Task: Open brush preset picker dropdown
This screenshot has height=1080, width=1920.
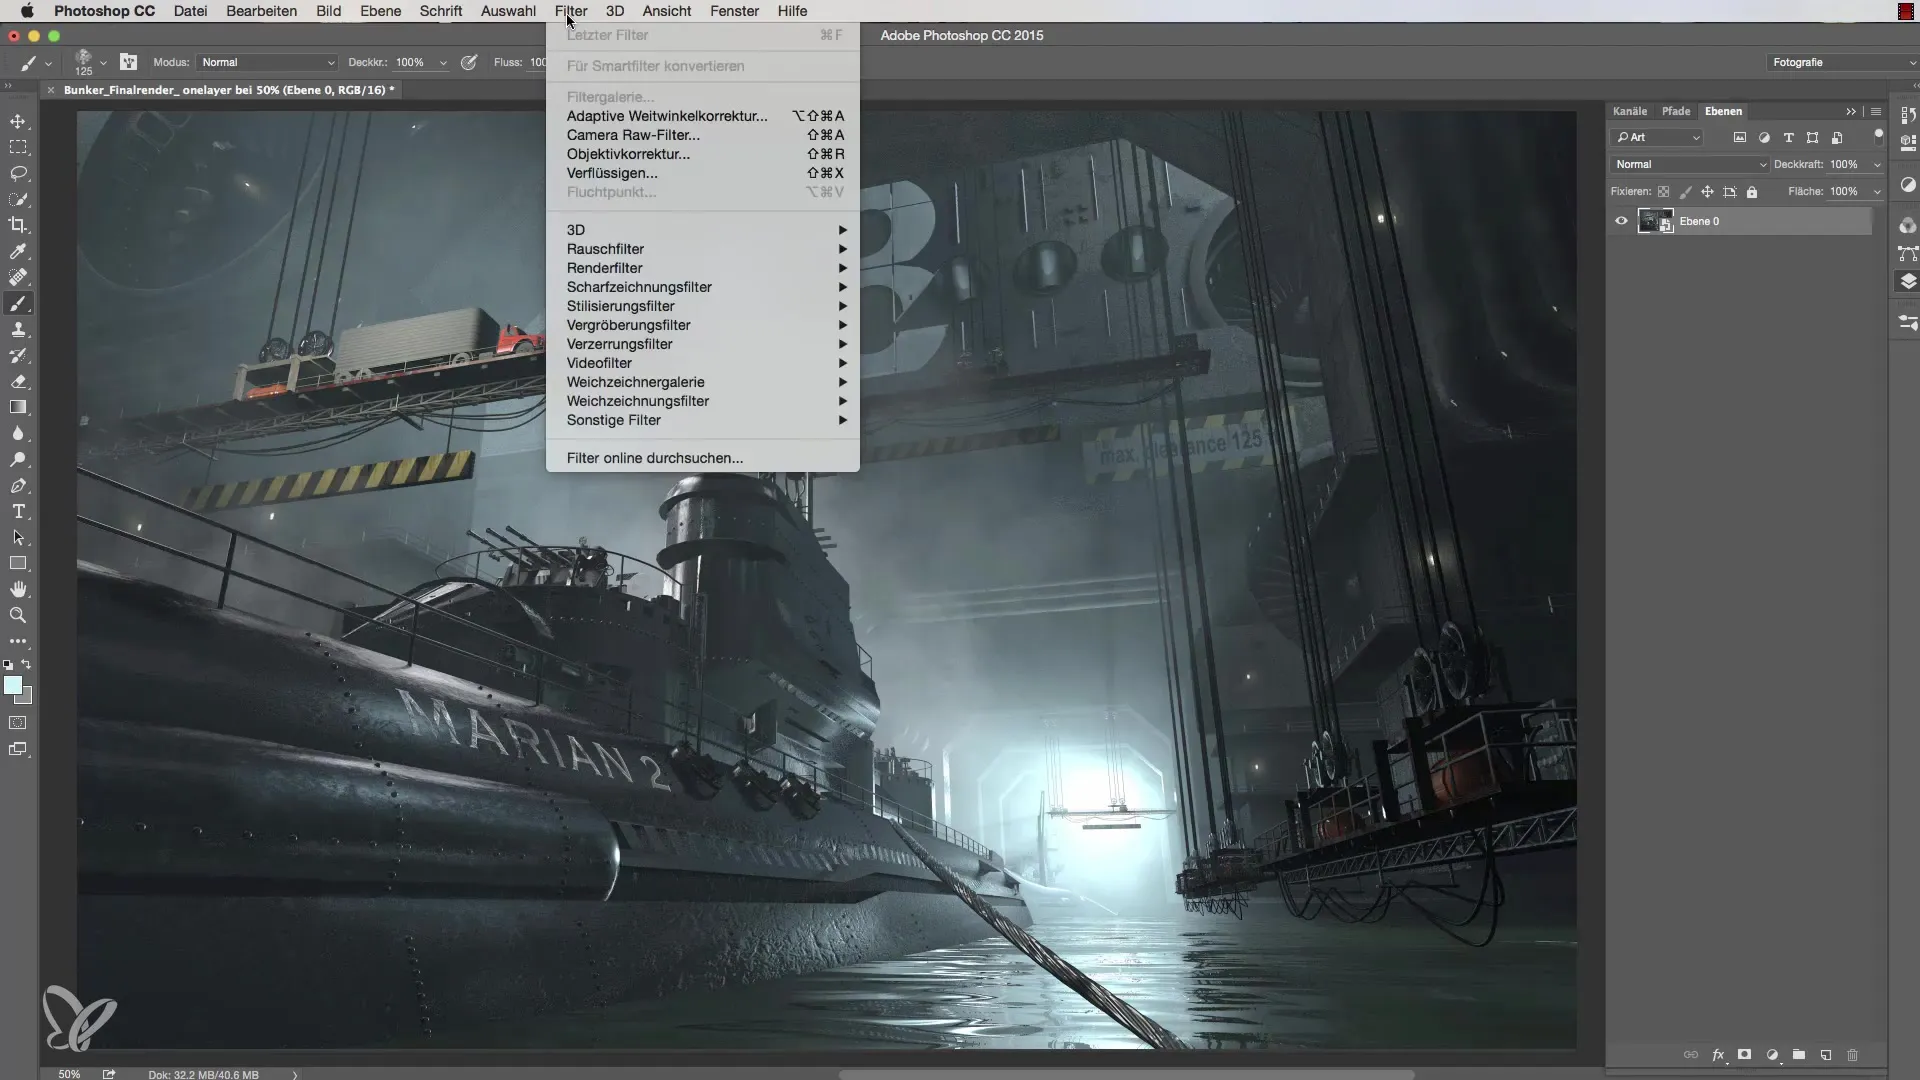Action: 103,62
